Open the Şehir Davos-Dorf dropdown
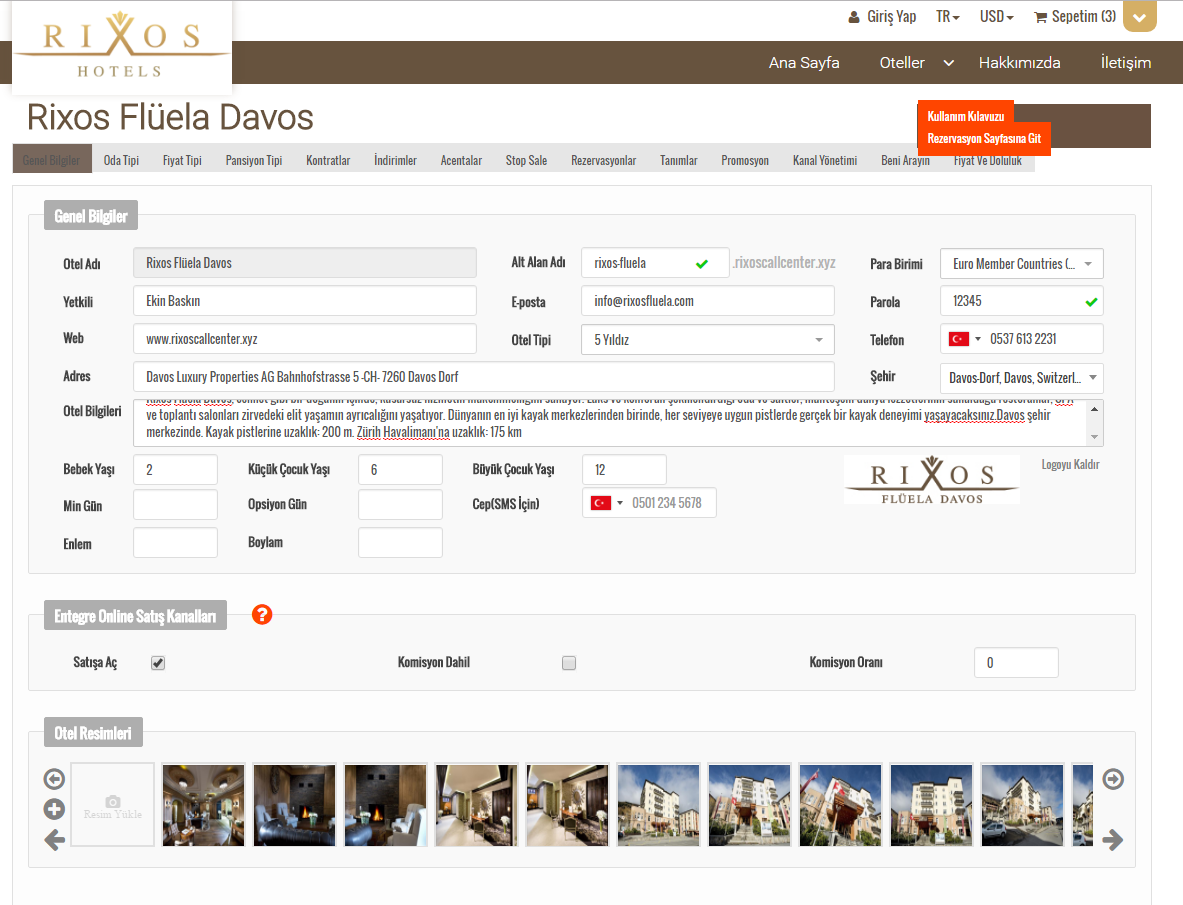This screenshot has height=905, width=1183. pyautogui.click(x=1022, y=378)
